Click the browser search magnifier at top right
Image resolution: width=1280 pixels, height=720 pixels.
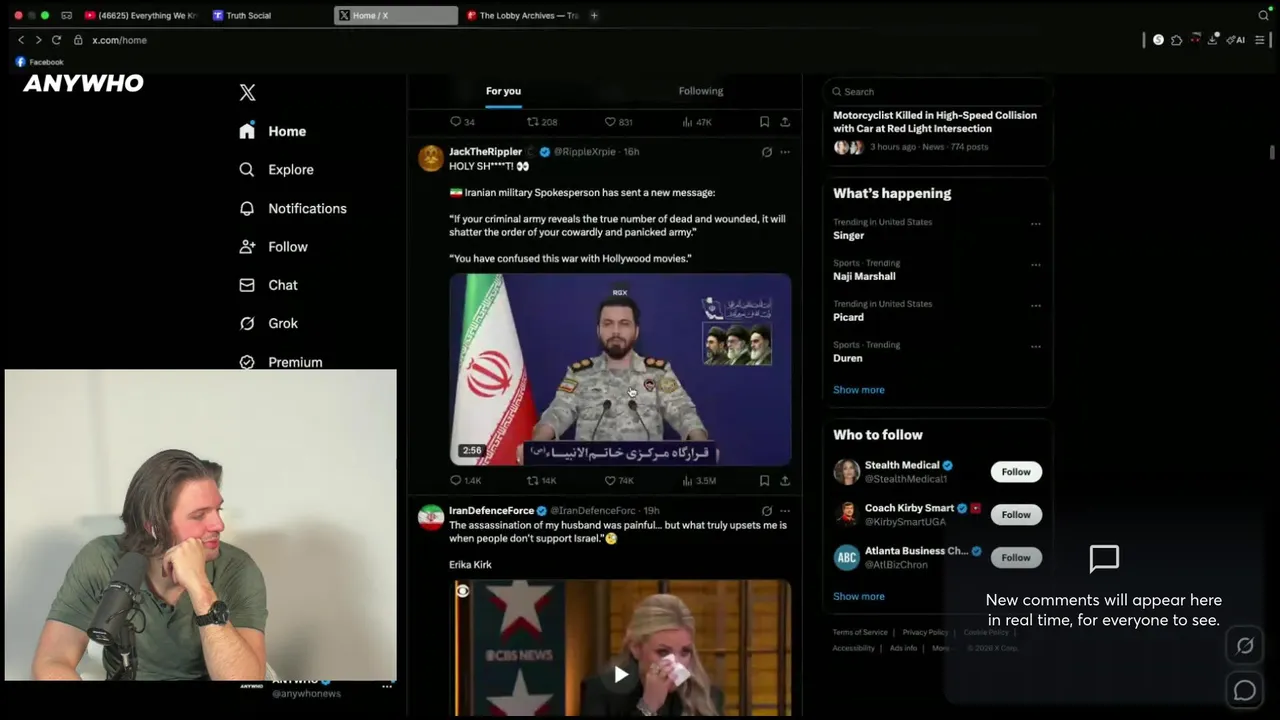pos(1264,15)
